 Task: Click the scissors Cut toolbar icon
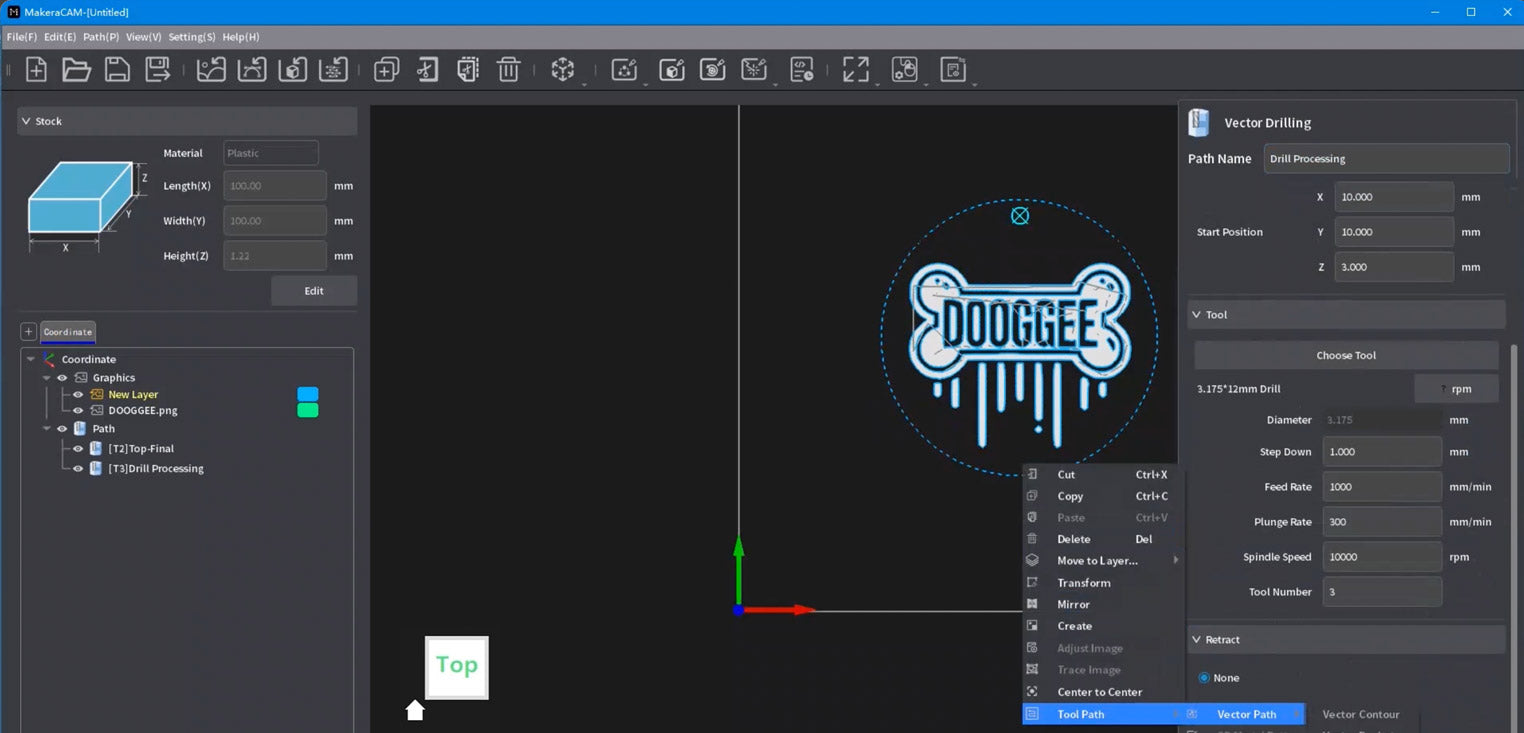[427, 70]
